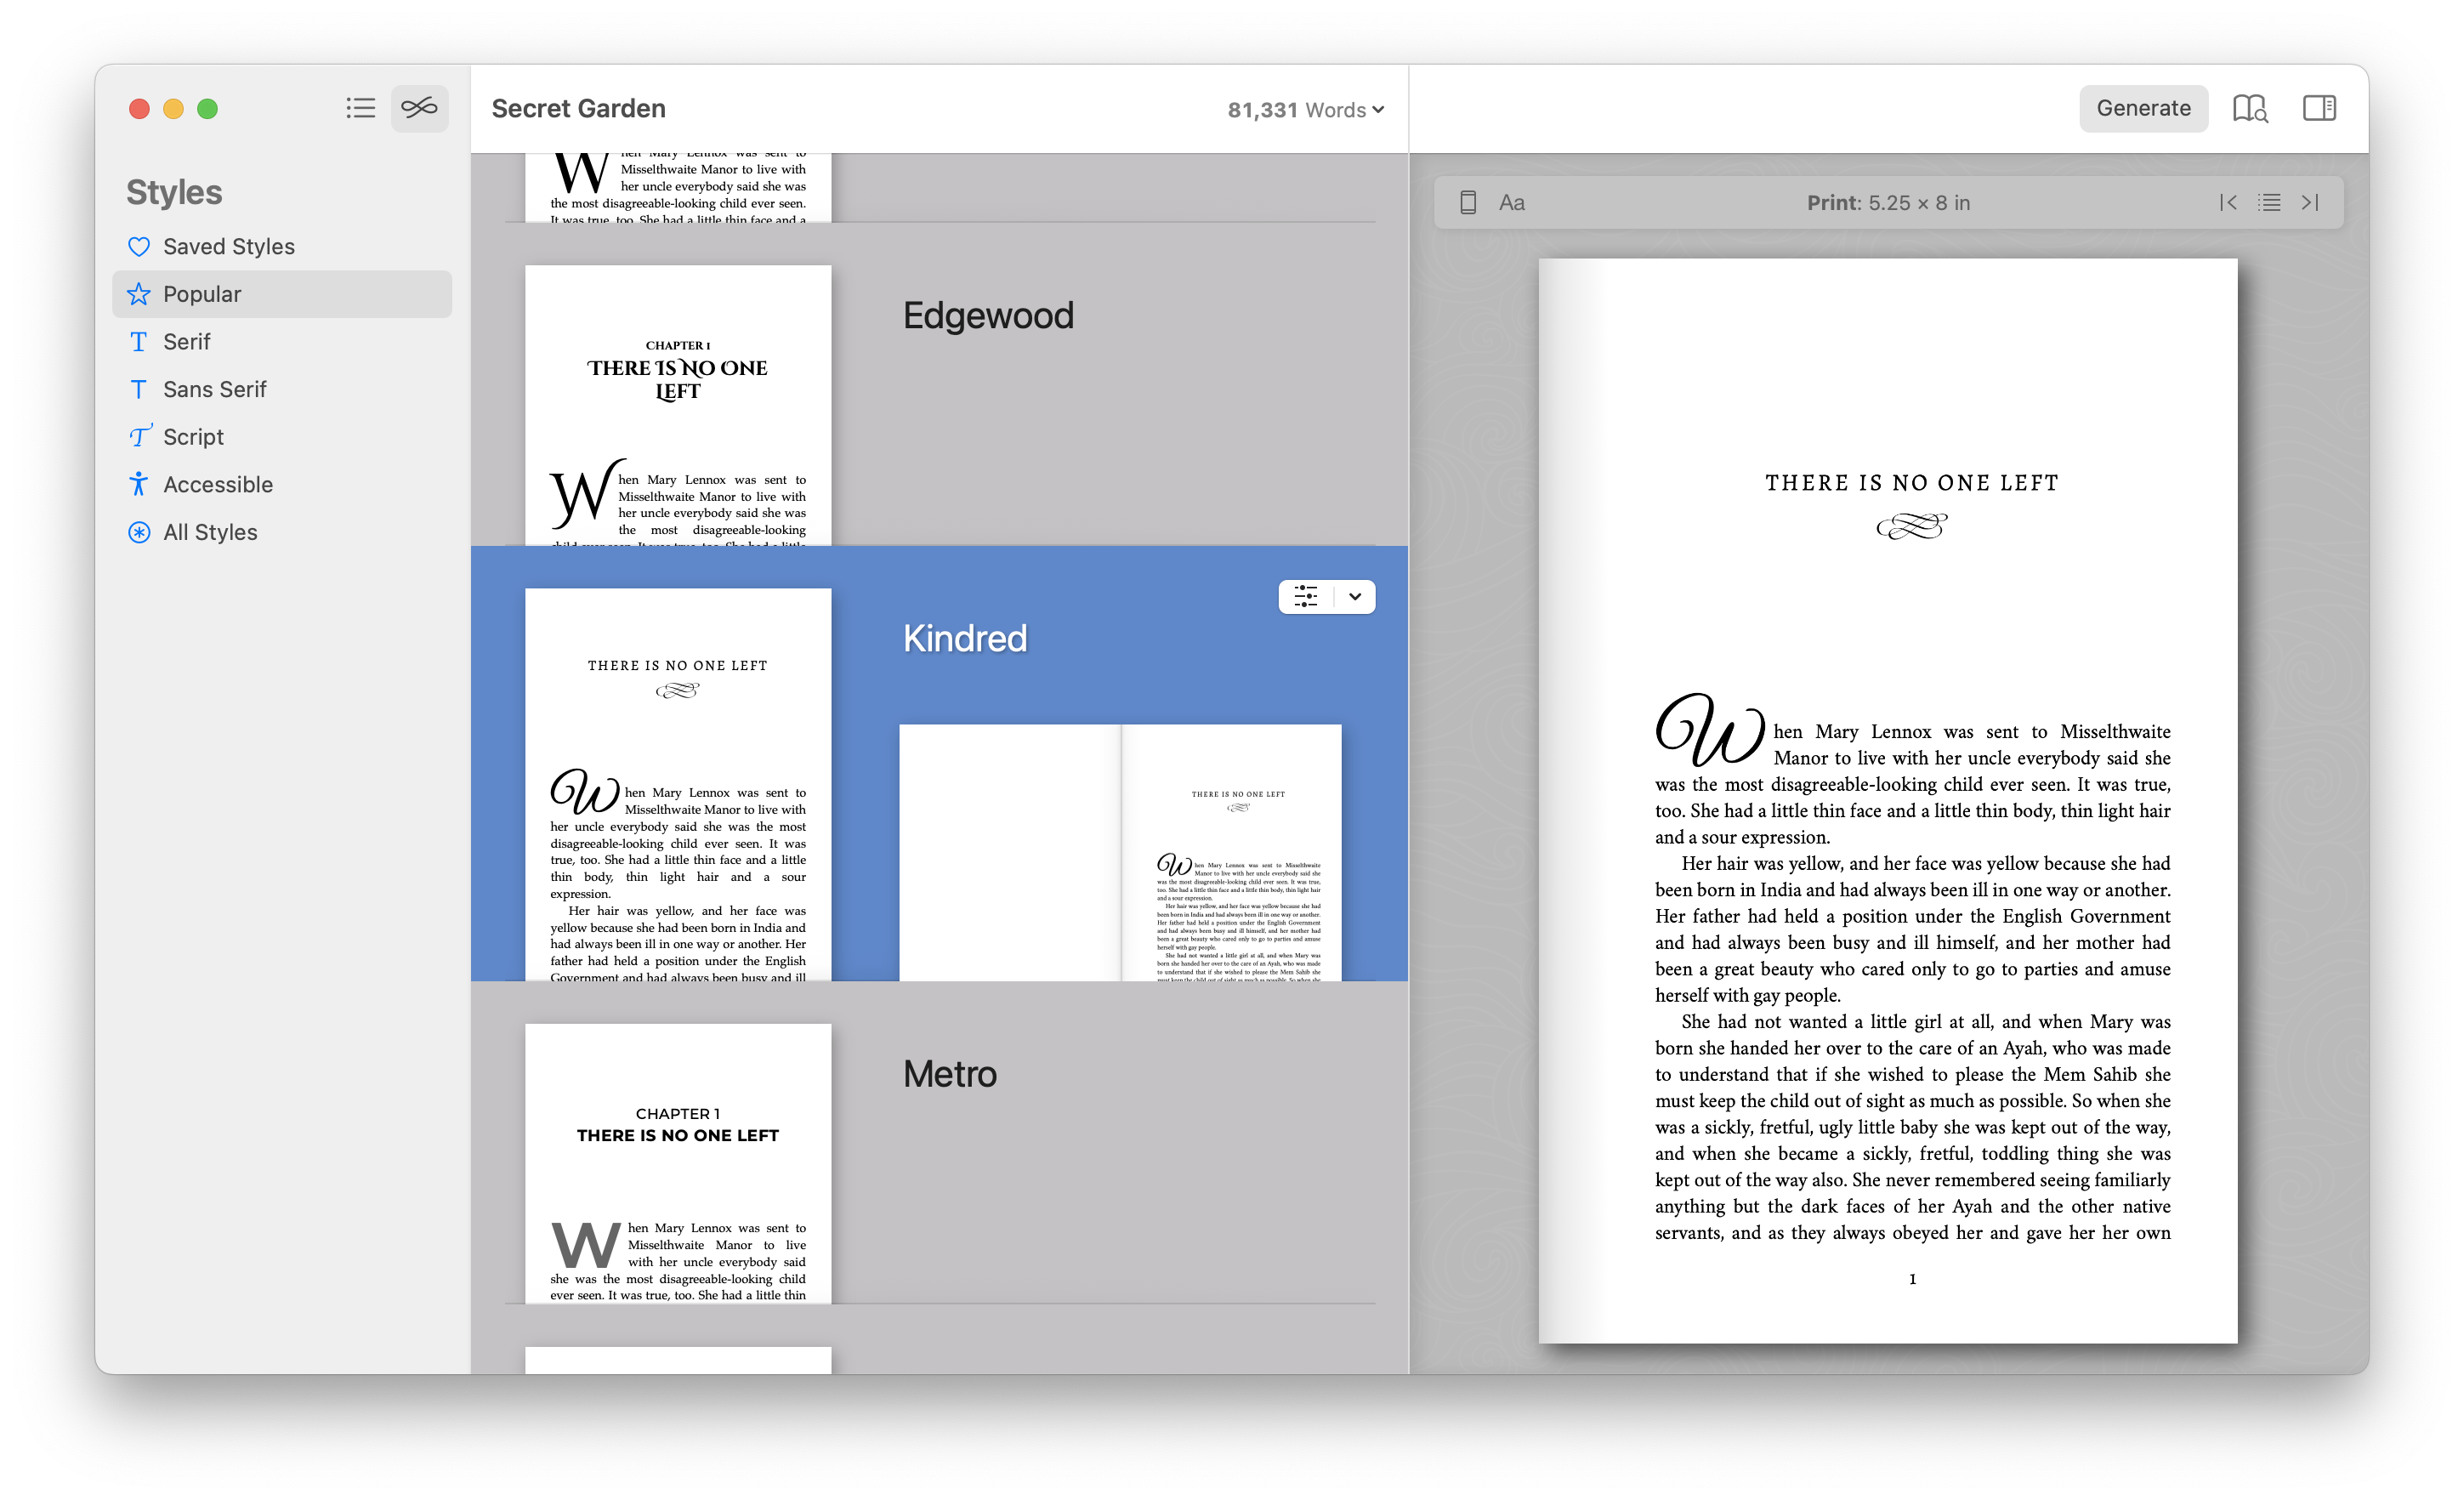Choose the Metro style thumbnail

click(678, 1162)
